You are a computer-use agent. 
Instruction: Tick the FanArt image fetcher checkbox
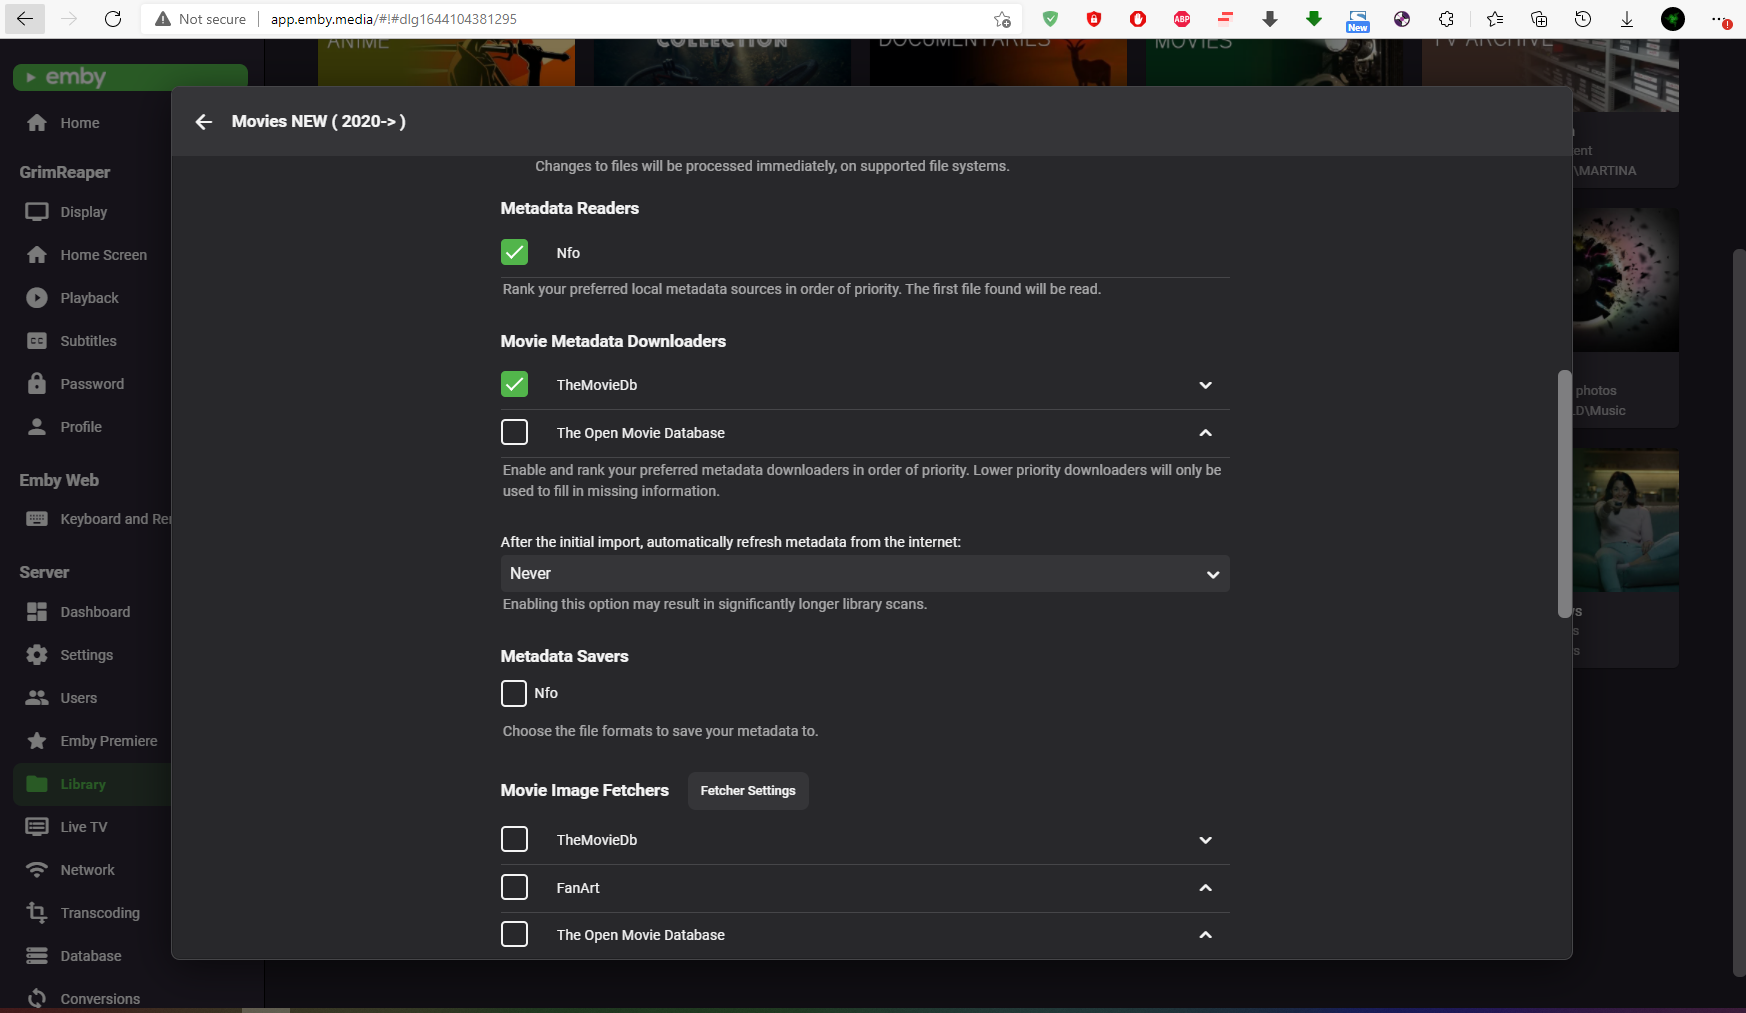514,887
